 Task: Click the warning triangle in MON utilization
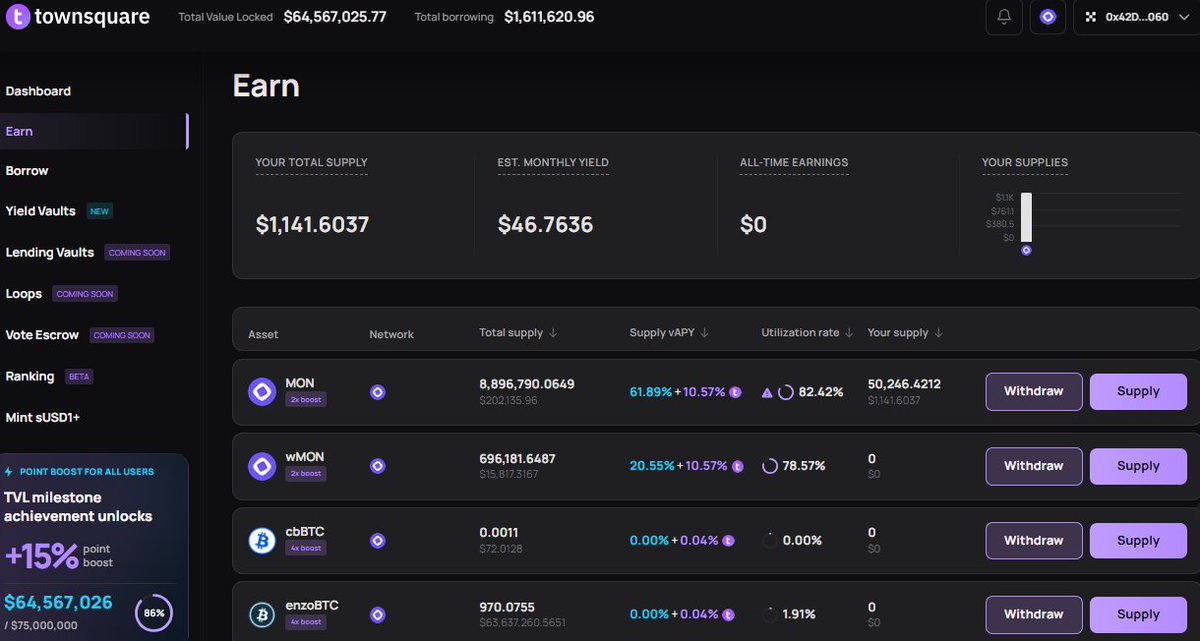[x=767, y=392]
